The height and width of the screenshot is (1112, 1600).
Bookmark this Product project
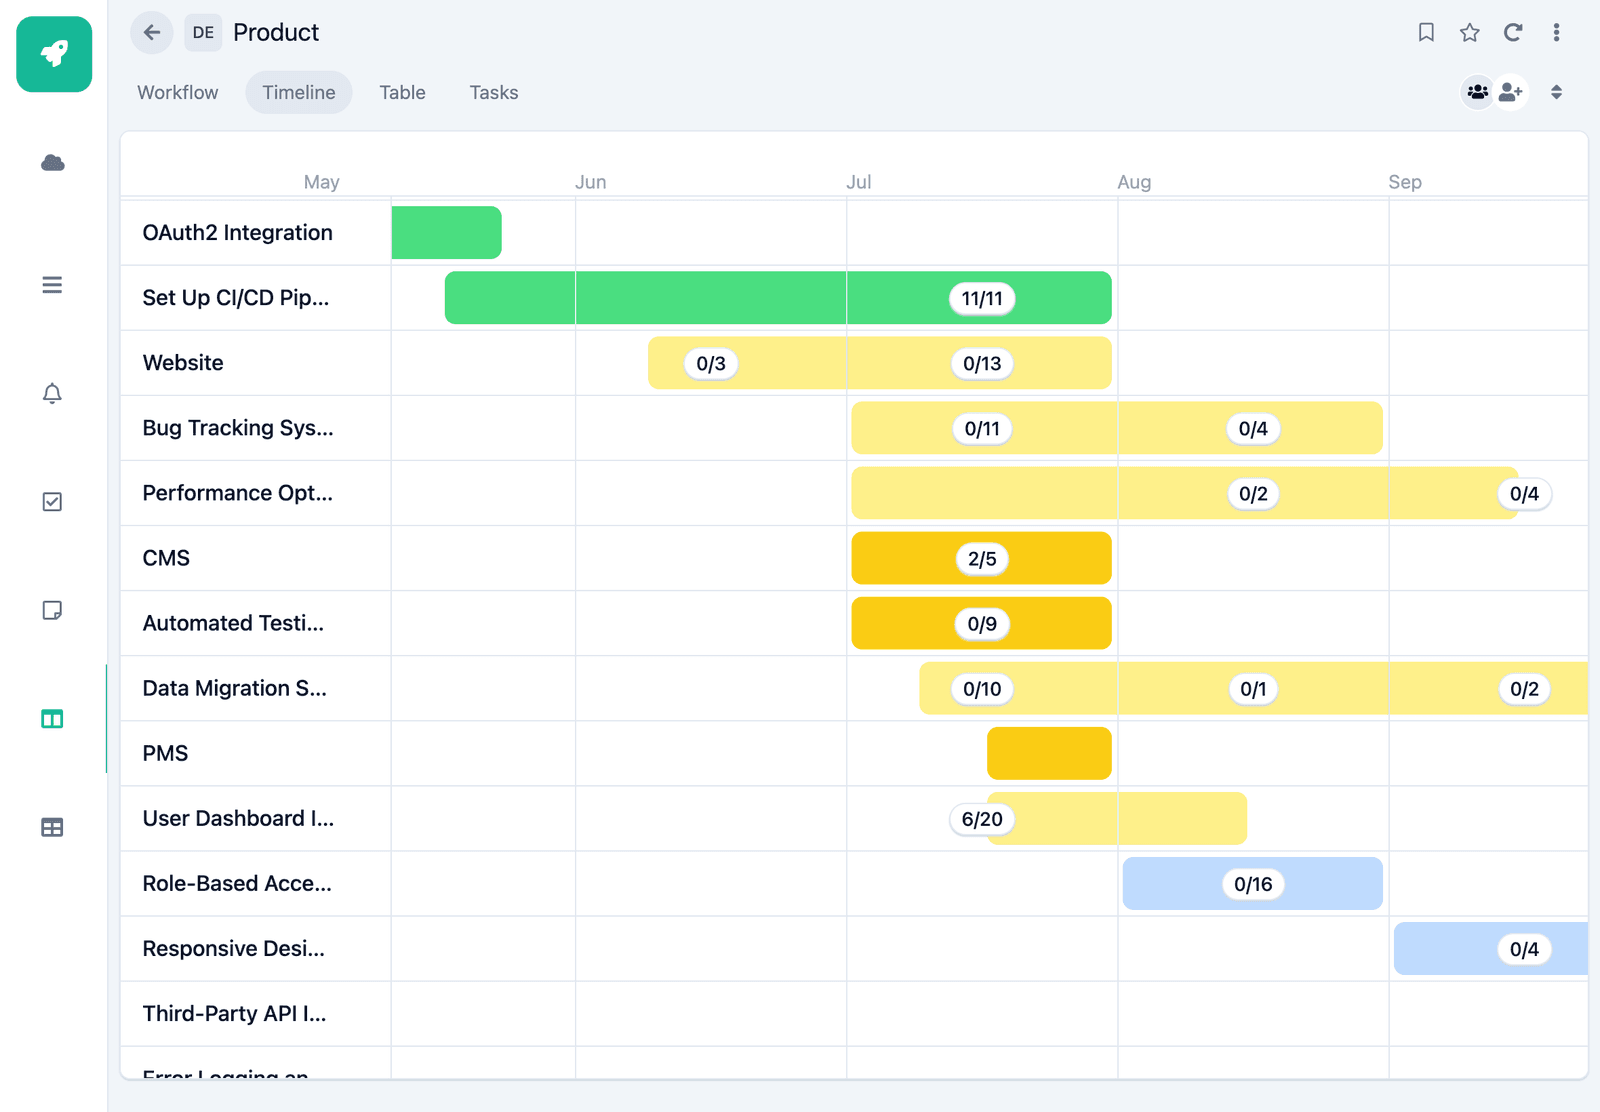pyautogui.click(x=1426, y=32)
